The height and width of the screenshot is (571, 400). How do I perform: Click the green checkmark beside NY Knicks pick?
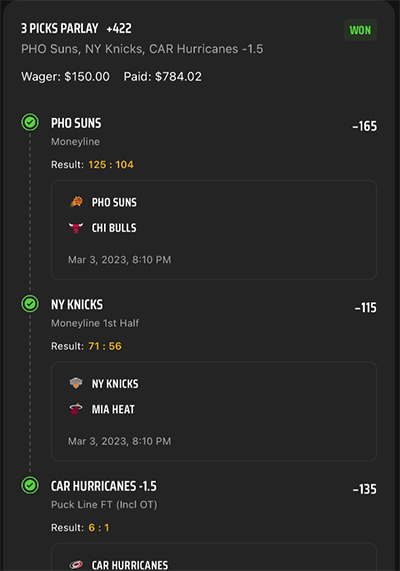click(30, 304)
